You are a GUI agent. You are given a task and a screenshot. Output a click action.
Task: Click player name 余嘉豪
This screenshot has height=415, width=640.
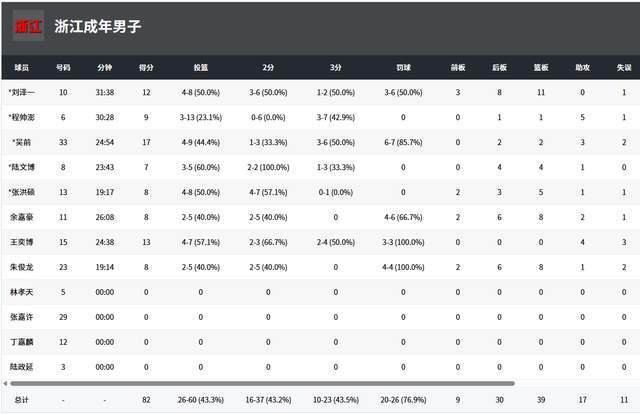click(x=22, y=216)
